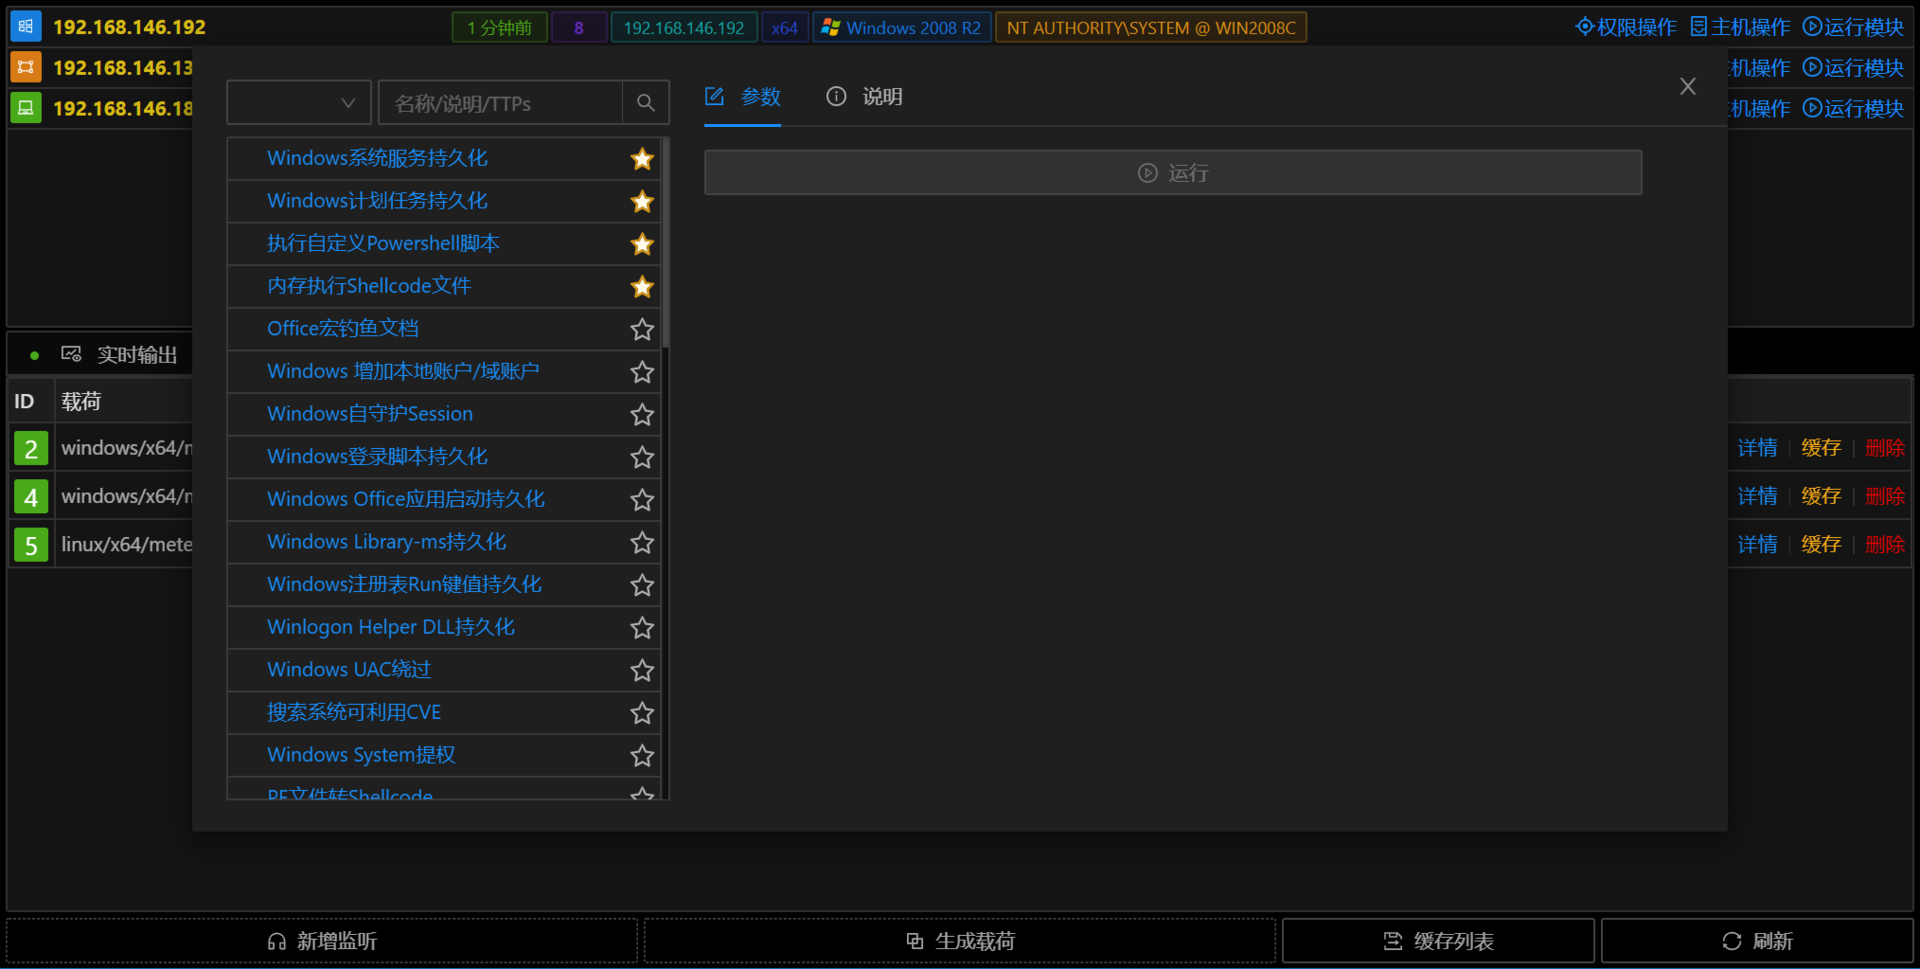Click 运行模块 on first host
This screenshot has height=969, width=1920.
1853,27
